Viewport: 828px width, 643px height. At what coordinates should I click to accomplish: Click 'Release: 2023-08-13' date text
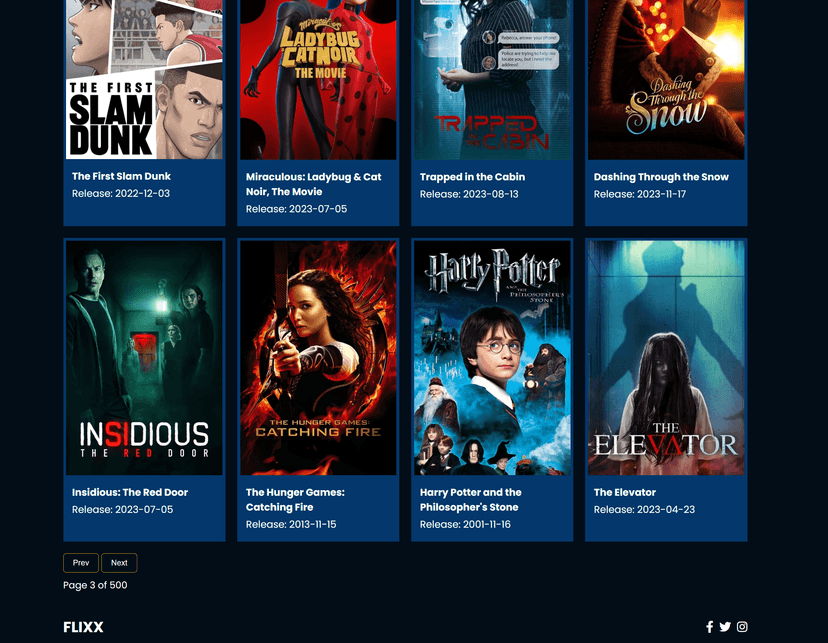469,194
